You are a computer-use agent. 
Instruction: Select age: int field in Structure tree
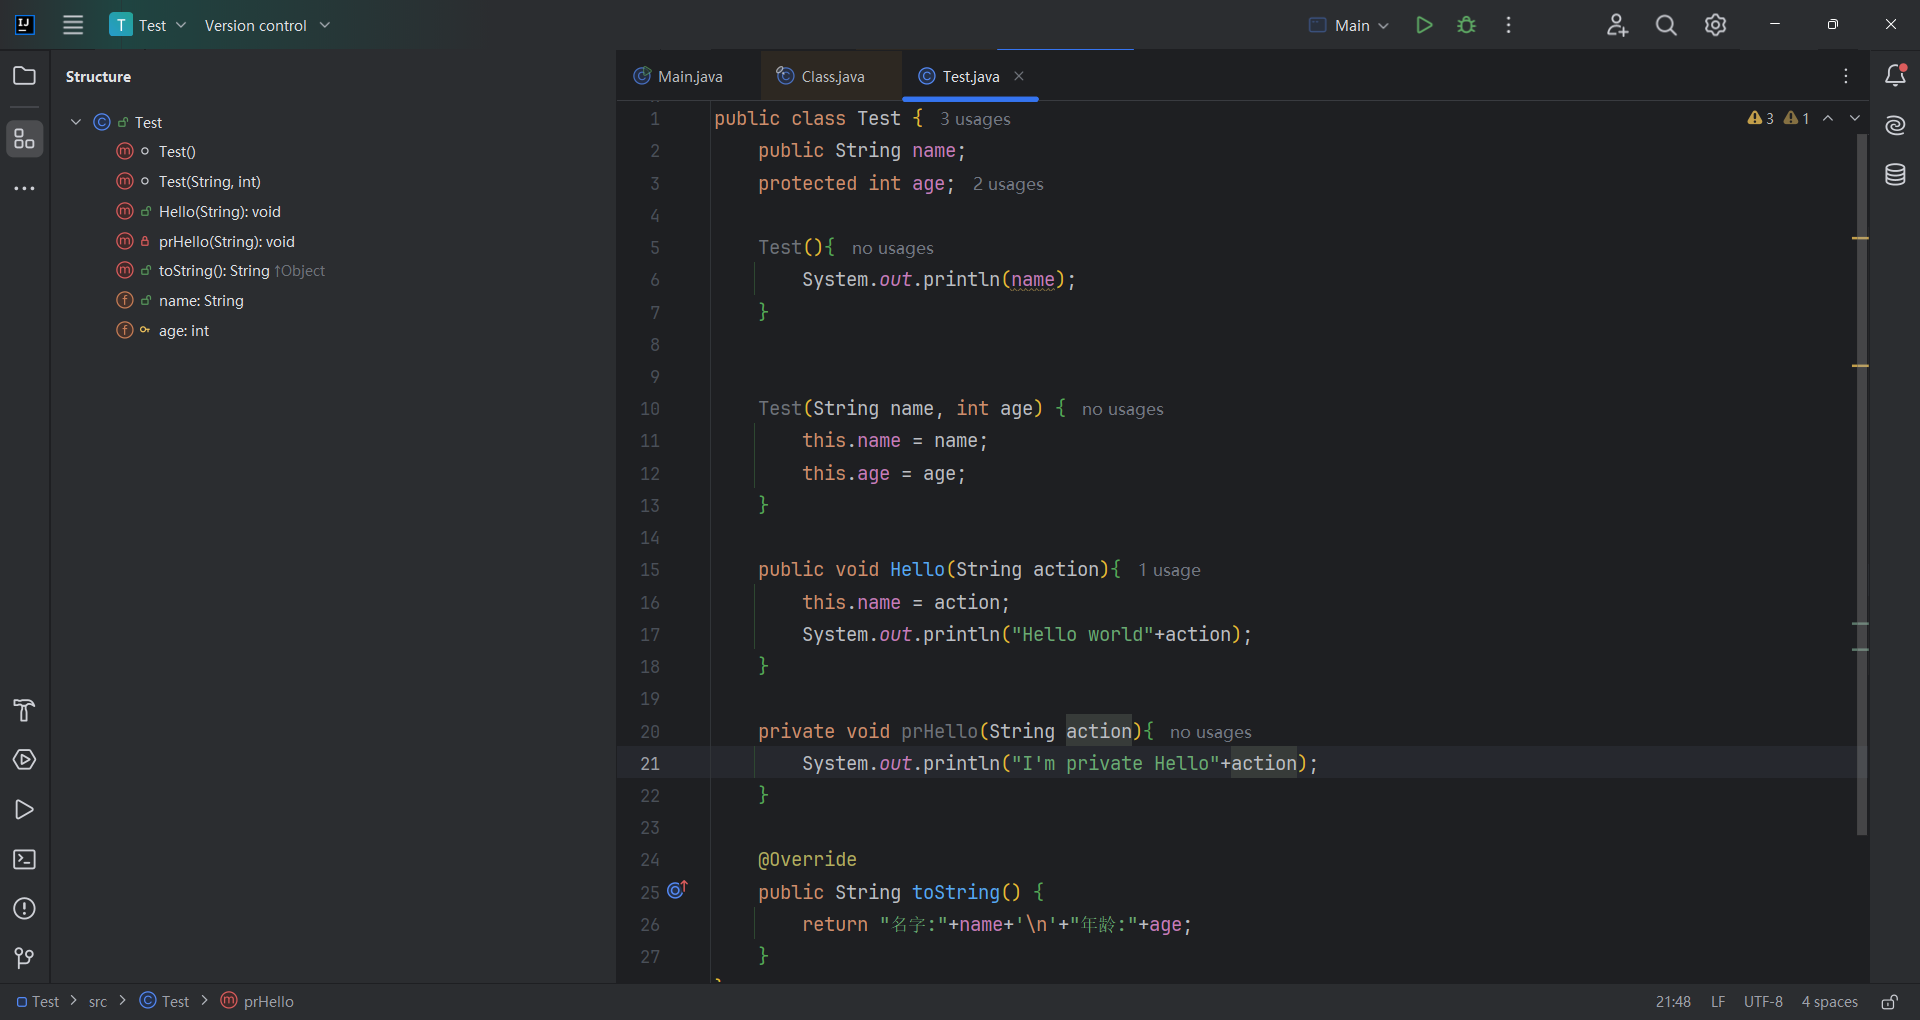[x=183, y=331]
